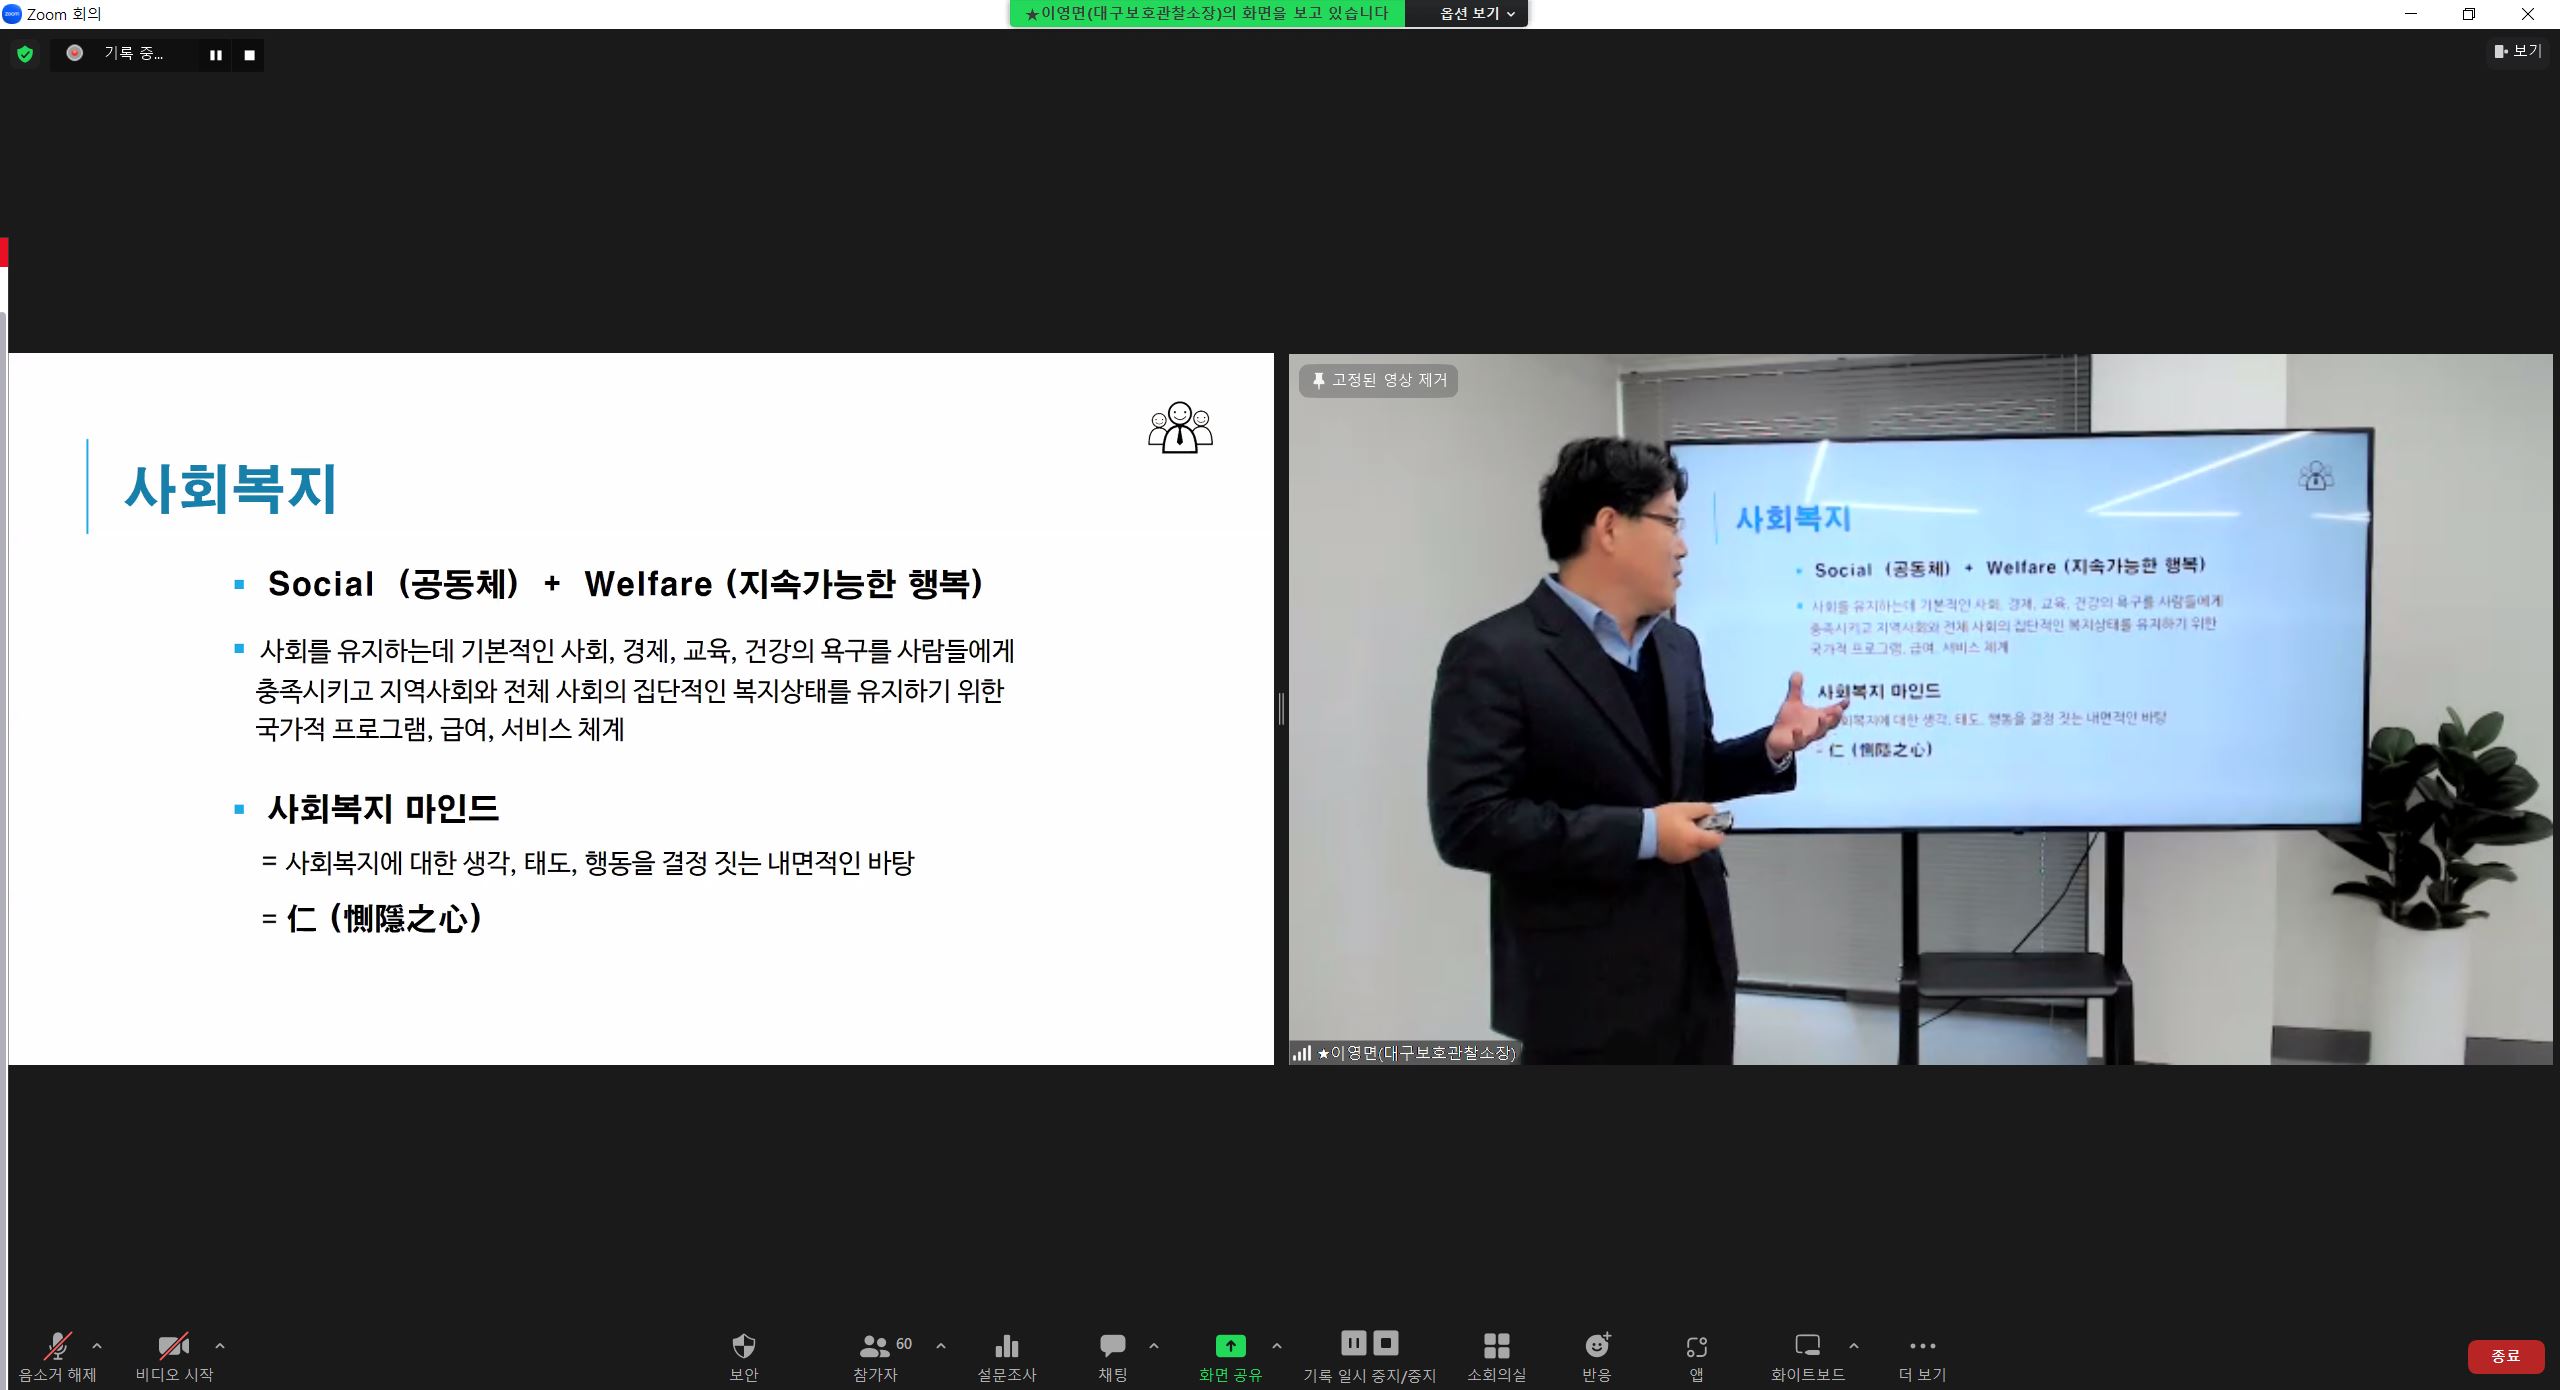
Task: Click the green Share Screen (화면 공유) icon
Action: (1230, 1345)
